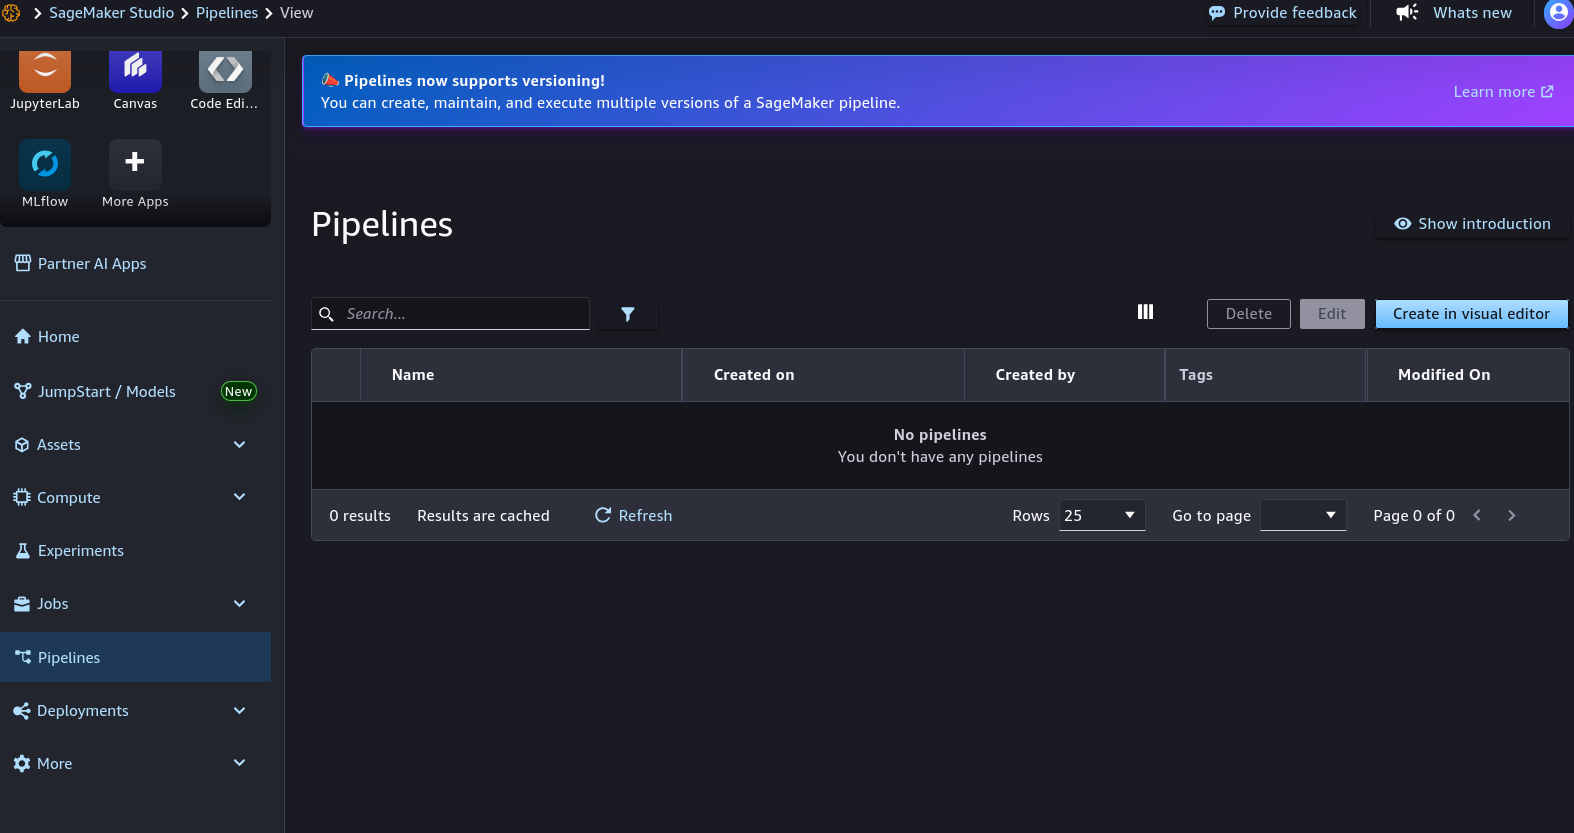This screenshot has height=833, width=1574.
Task: Open the Learn more link
Action: pyautogui.click(x=1503, y=92)
